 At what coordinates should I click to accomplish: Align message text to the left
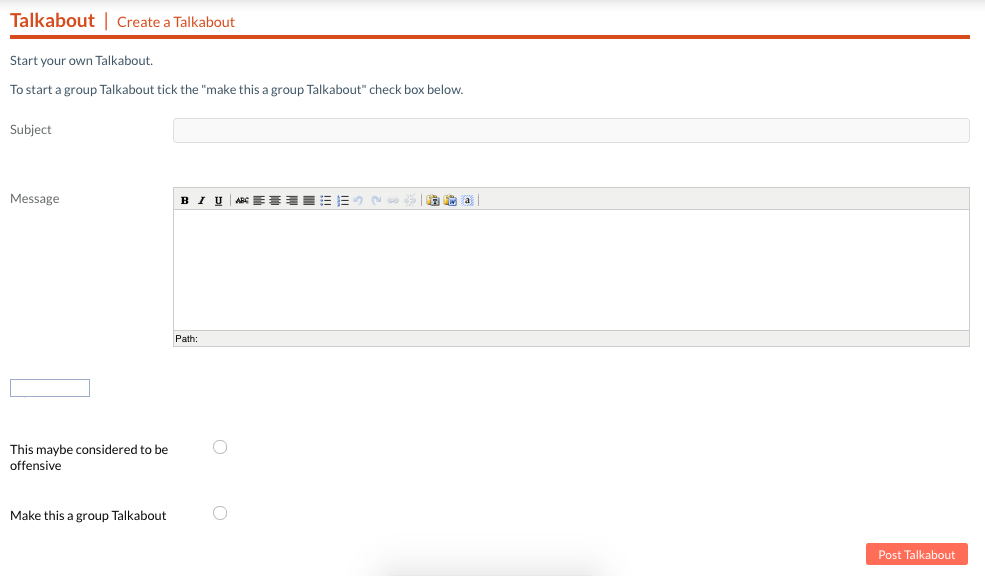(x=259, y=200)
